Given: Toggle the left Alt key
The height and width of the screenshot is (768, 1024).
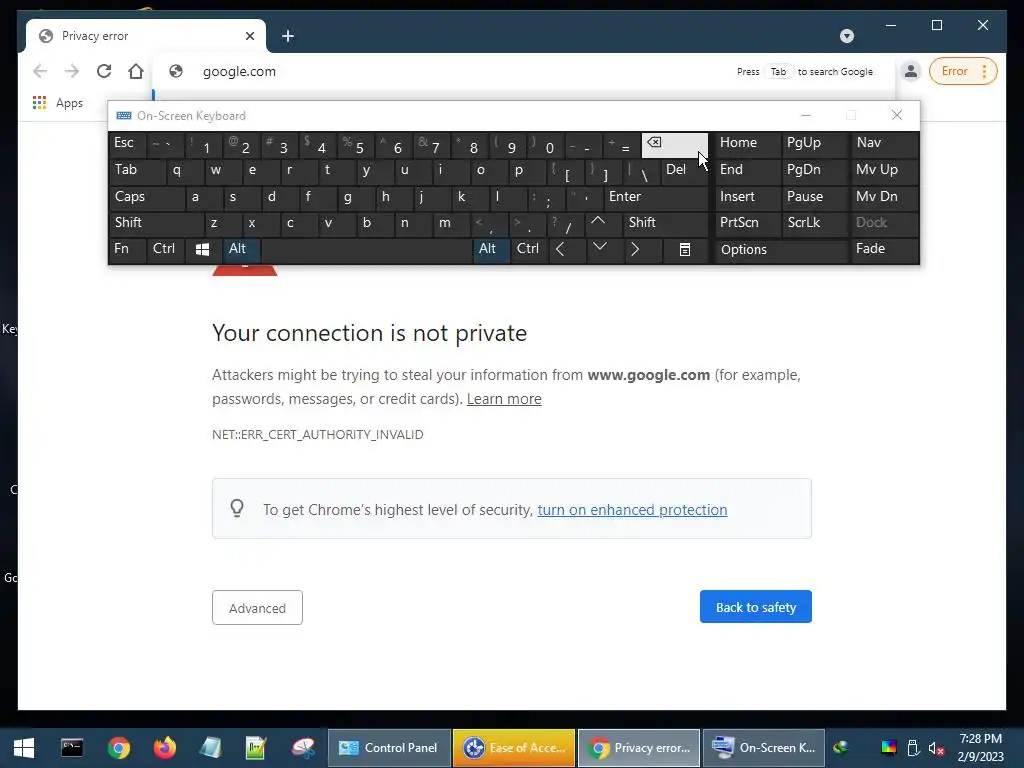Looking at the screenshot, I should point(241,249).
